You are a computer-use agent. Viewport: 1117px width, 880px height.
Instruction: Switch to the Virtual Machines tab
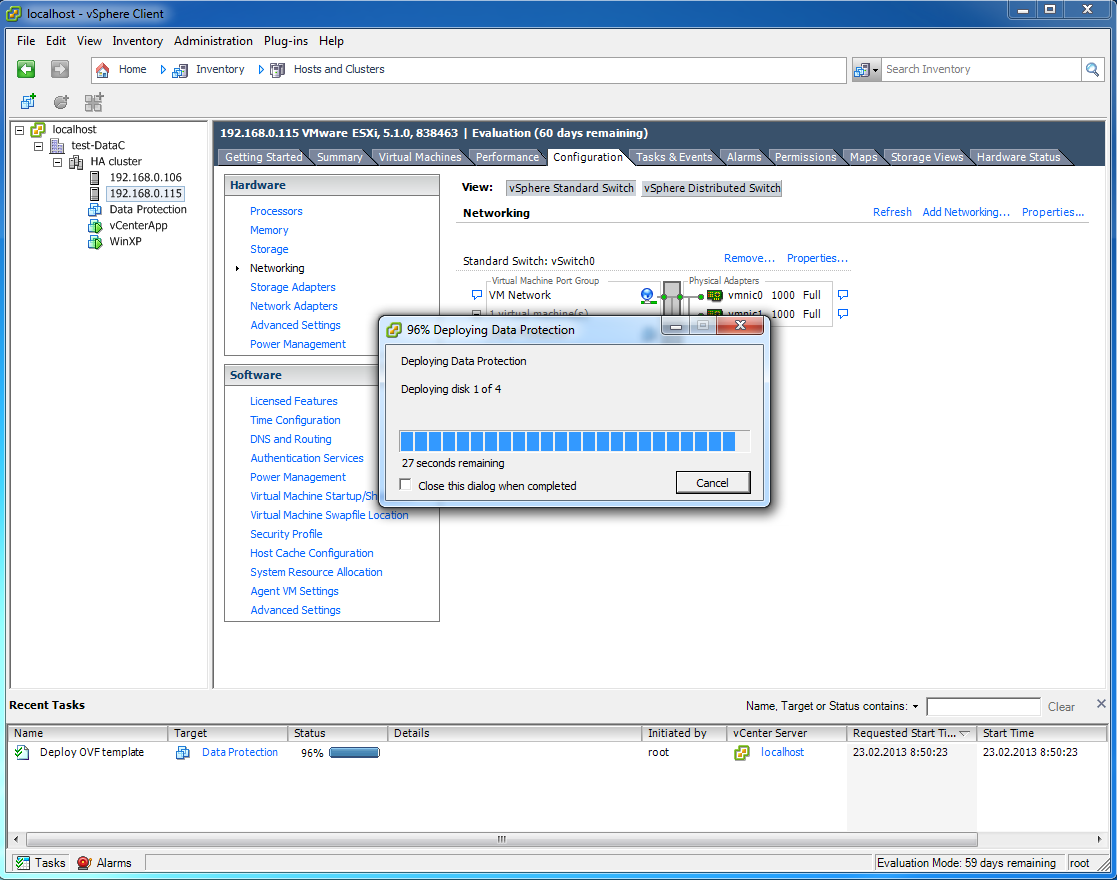point(420,157)
